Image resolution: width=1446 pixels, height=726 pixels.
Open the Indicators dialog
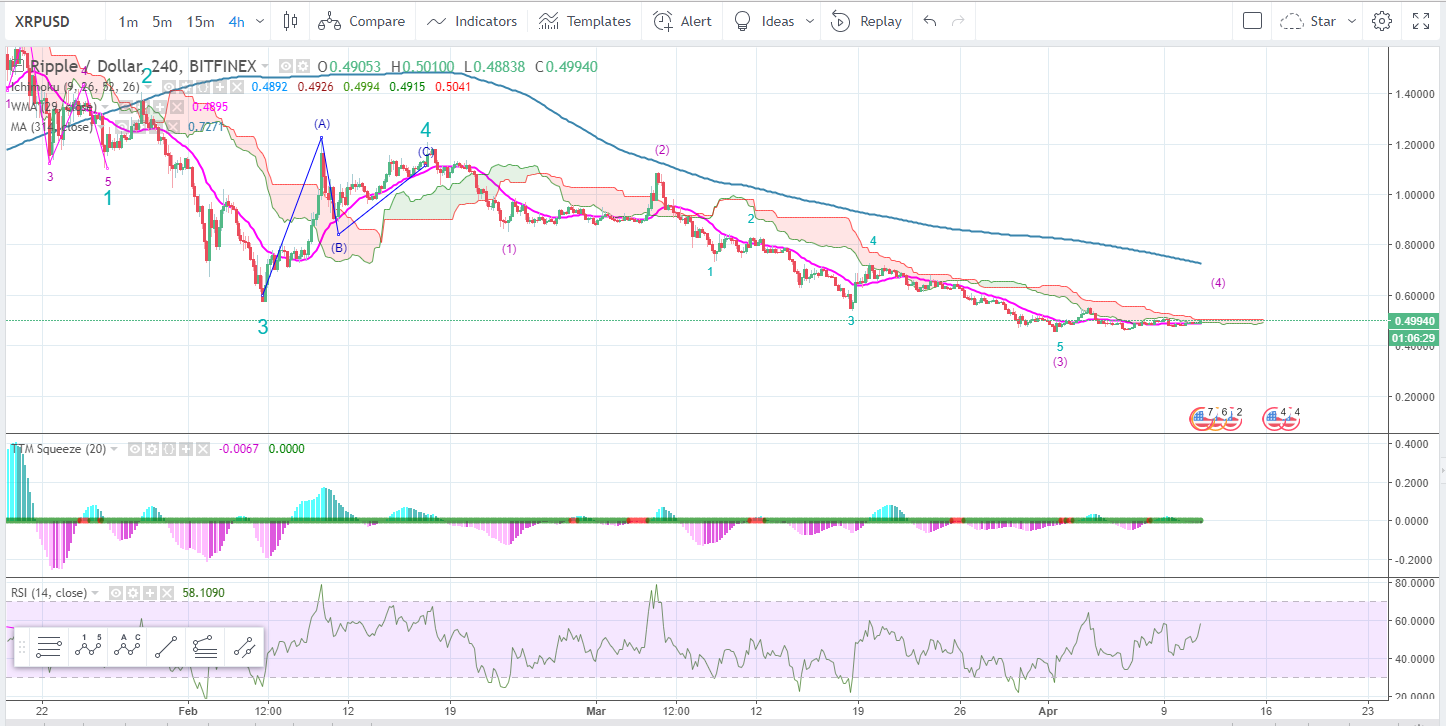coord(472,21)
